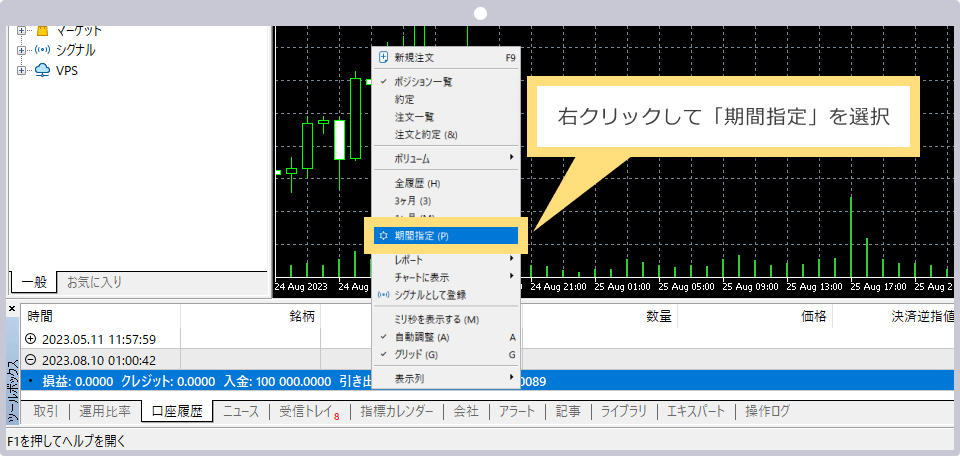Close the toolbox panel with X

click(x=12, y=309)
